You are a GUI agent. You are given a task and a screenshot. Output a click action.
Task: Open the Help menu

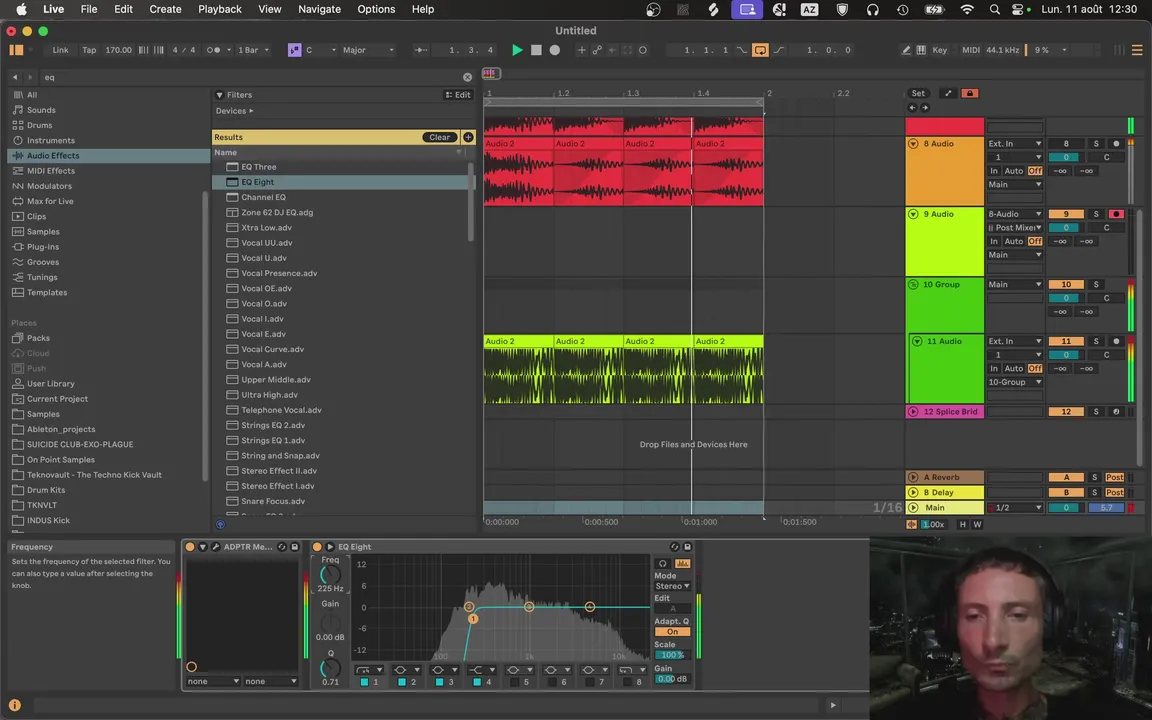422,9
